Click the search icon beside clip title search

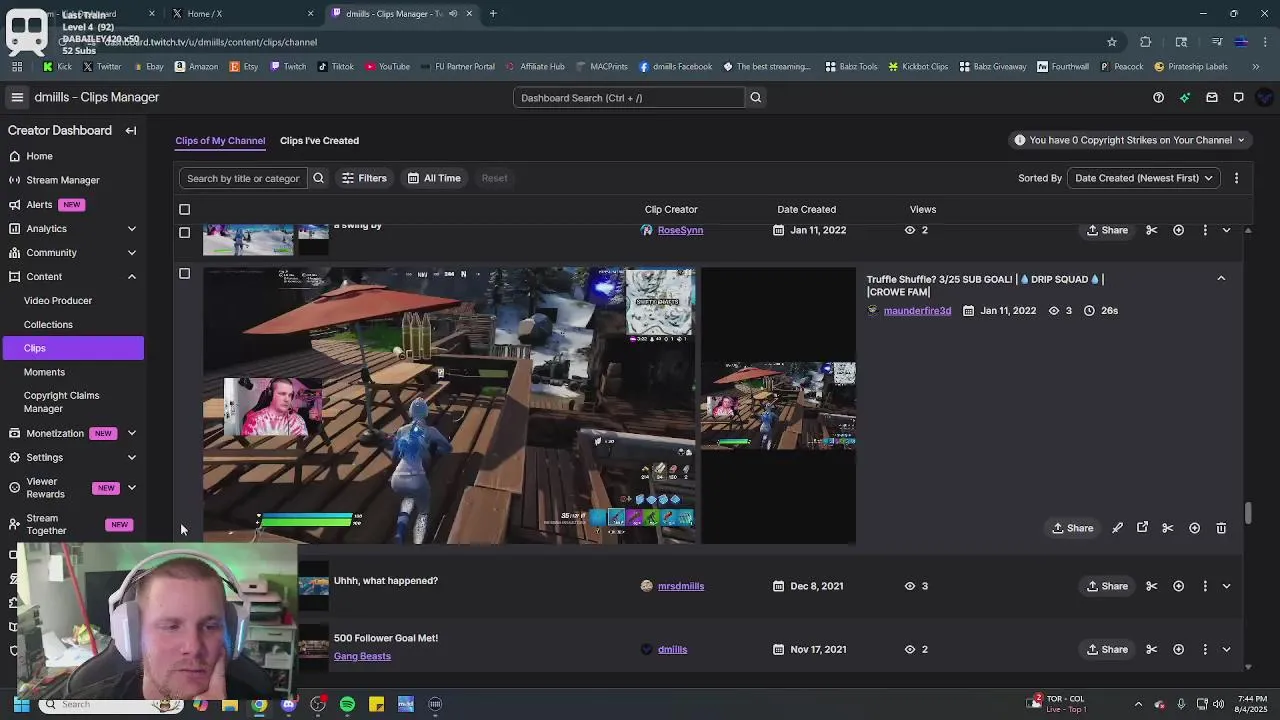(318, 178)
